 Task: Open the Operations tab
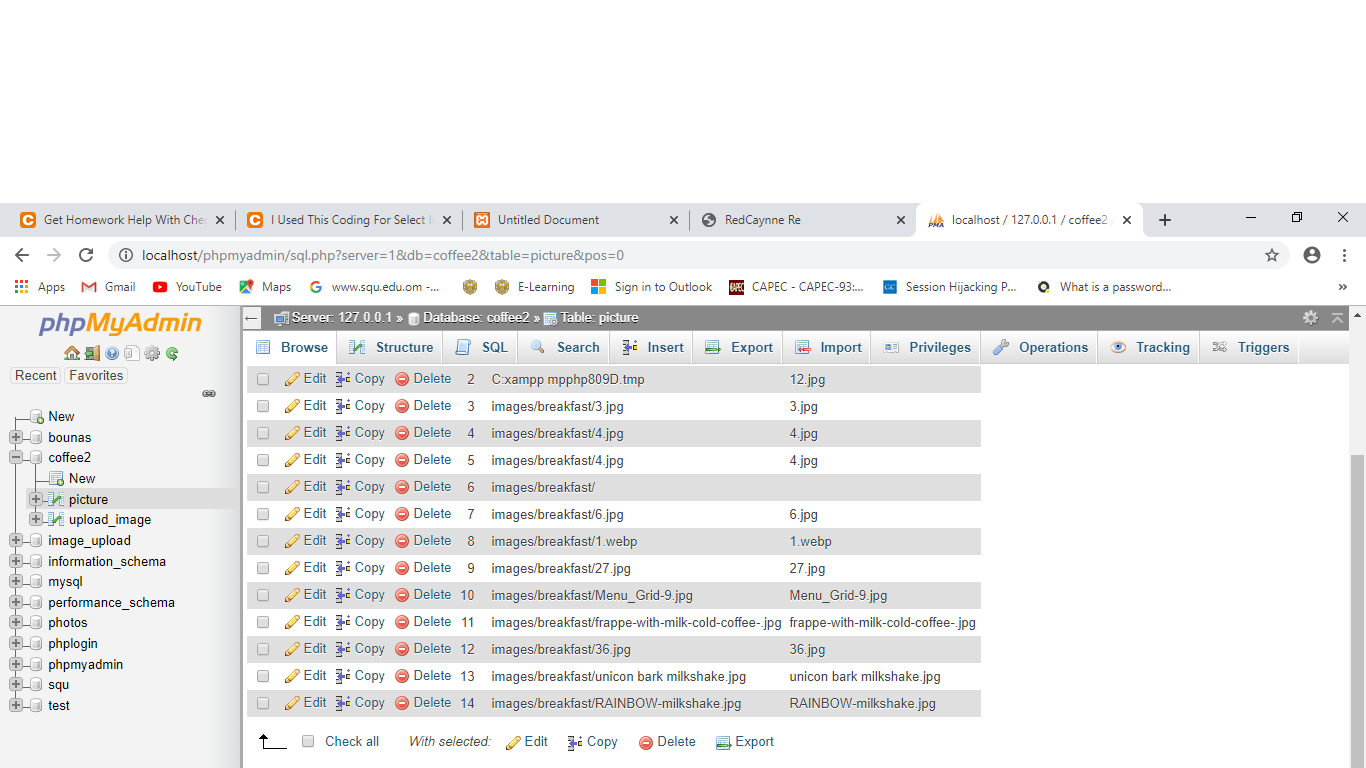coord(1040,347)
